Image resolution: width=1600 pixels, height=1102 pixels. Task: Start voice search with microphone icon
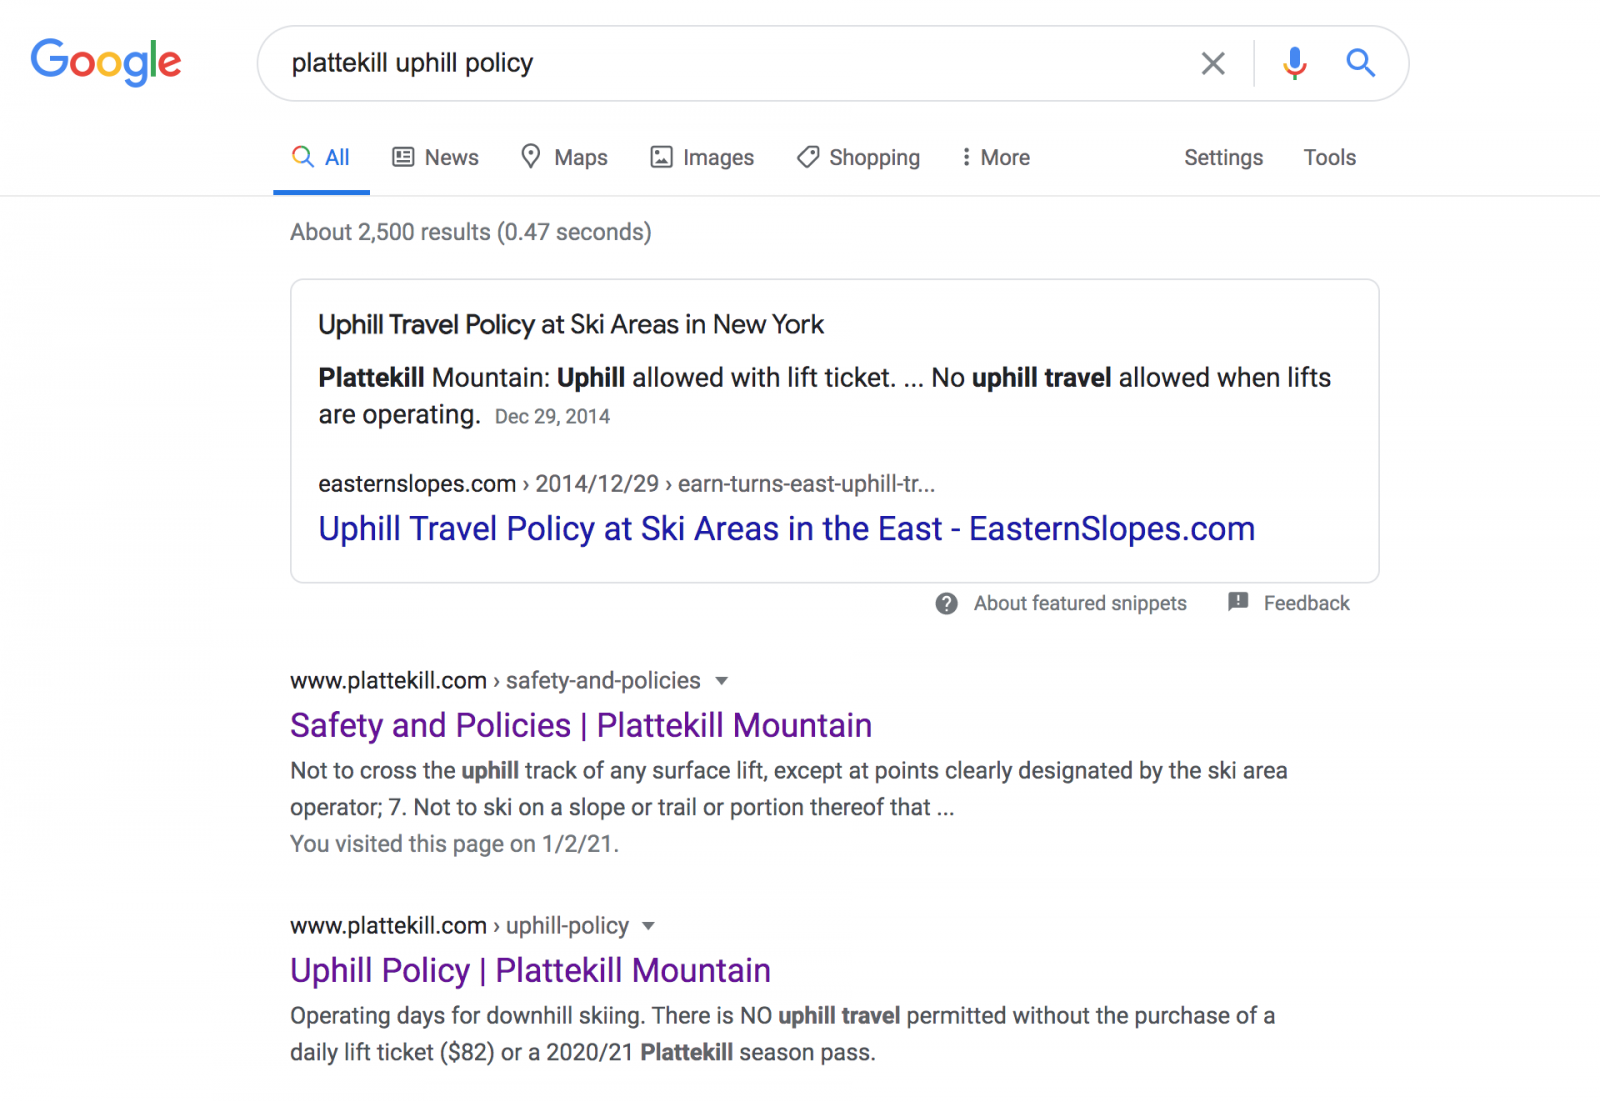(1294, 63)
